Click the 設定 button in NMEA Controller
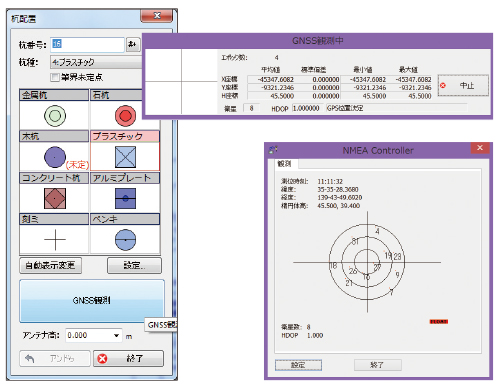 coord(298,365)
